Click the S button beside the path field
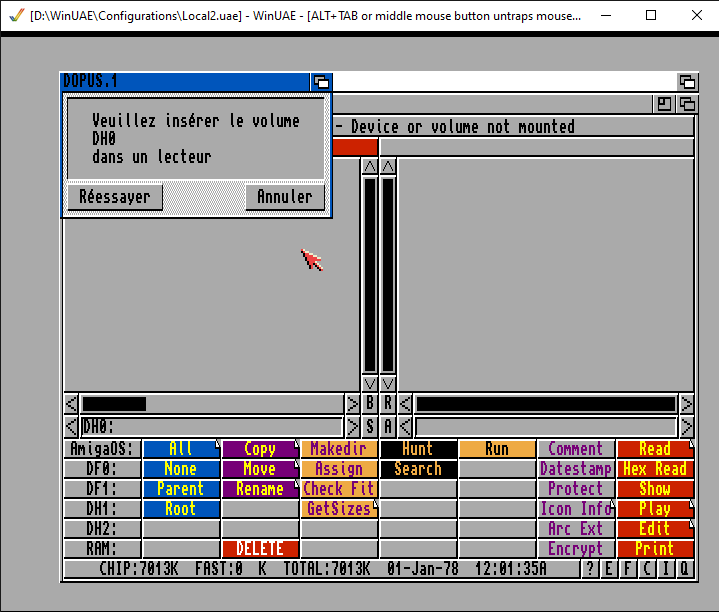The image size is (719, 612). click(370, 427)
